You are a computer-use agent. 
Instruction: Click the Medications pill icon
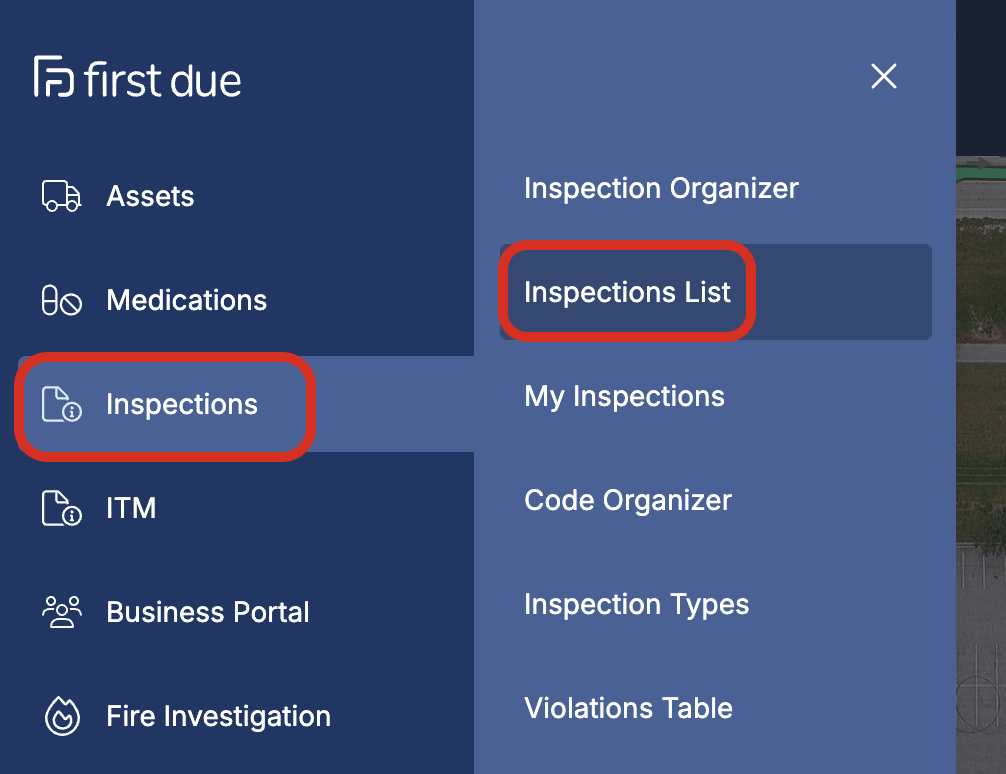(x=62, y=300)
